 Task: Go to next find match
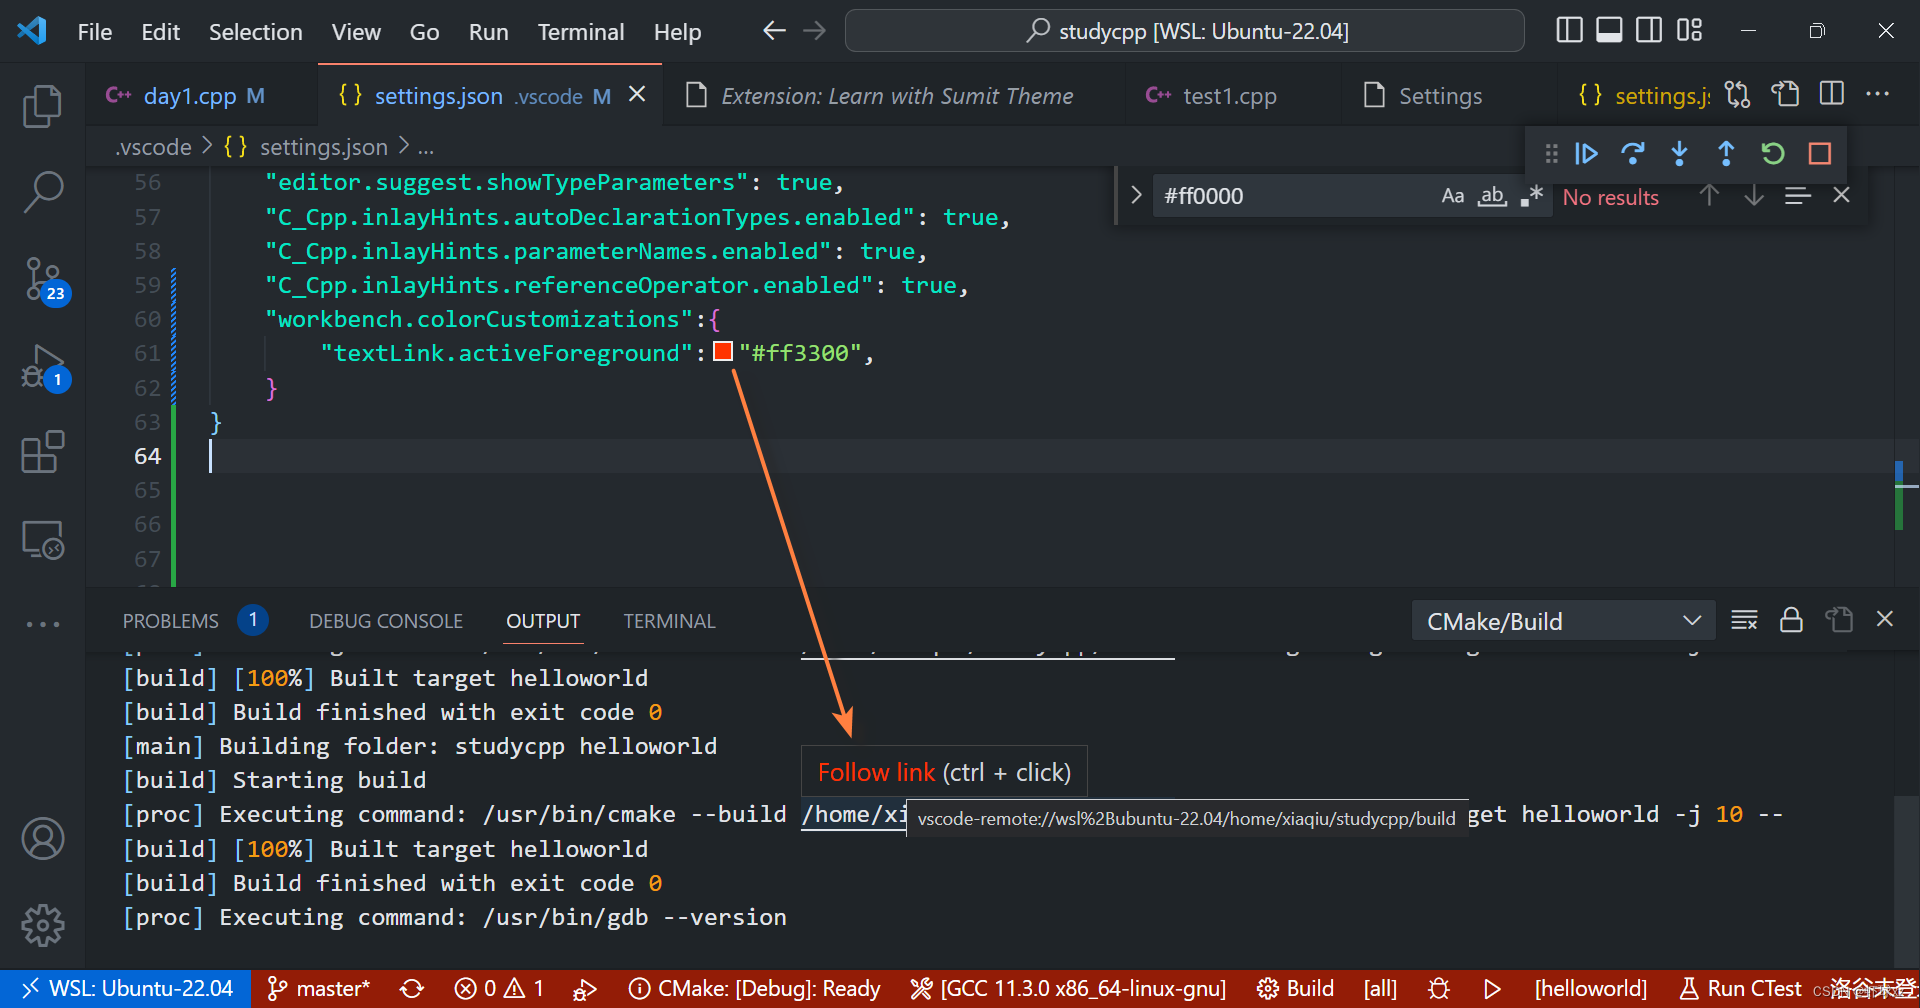click(x=1754, y=196)
